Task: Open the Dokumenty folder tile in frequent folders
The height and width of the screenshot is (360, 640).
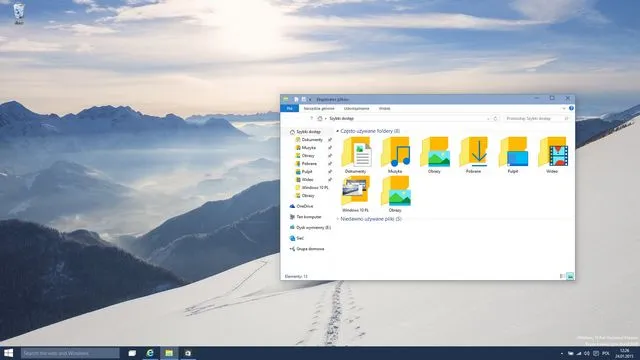Action: [x=356, y=155]
